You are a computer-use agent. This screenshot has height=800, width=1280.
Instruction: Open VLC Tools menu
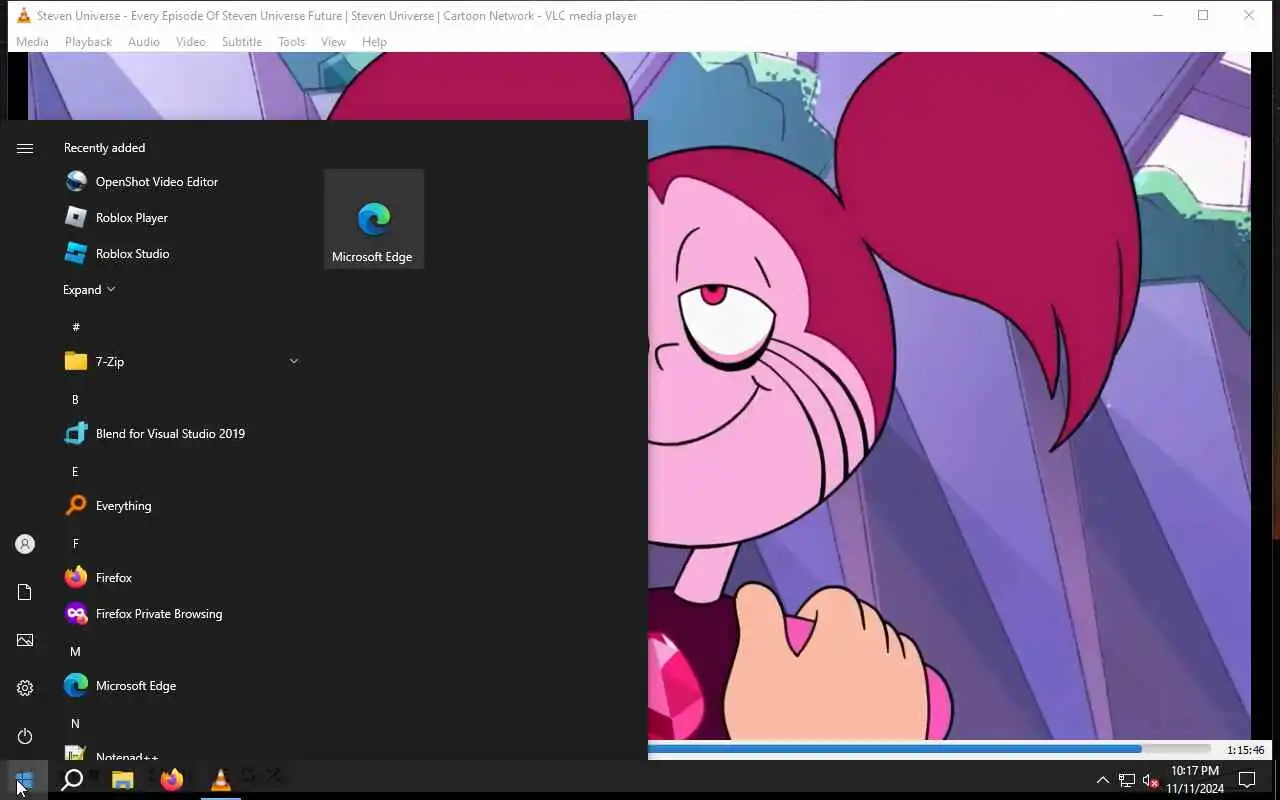click(291, 42)
